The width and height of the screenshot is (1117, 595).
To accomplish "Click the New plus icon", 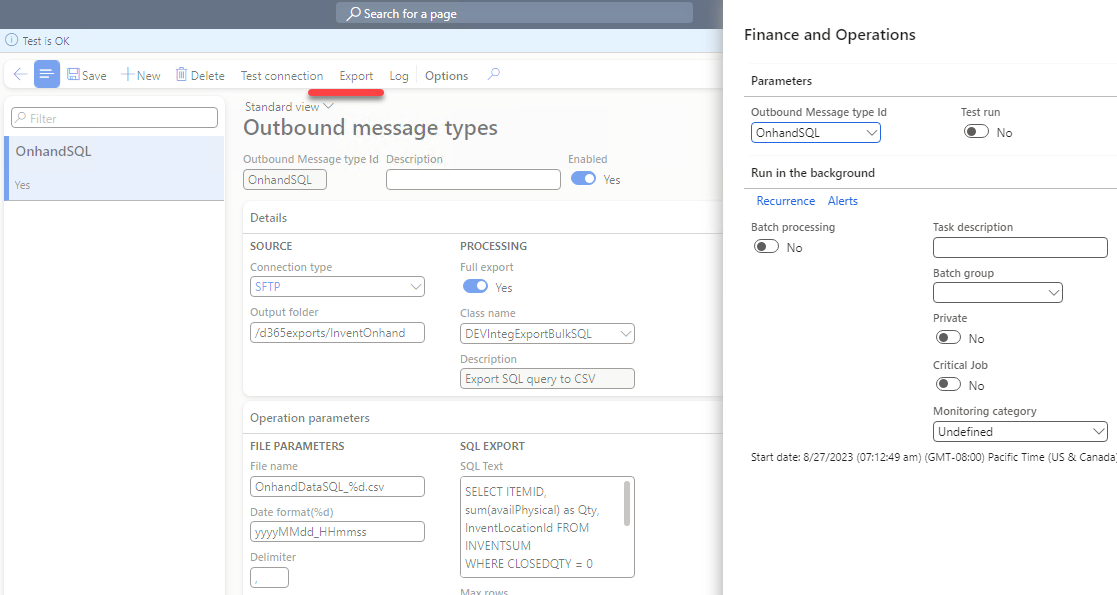I will pos(127,74).
